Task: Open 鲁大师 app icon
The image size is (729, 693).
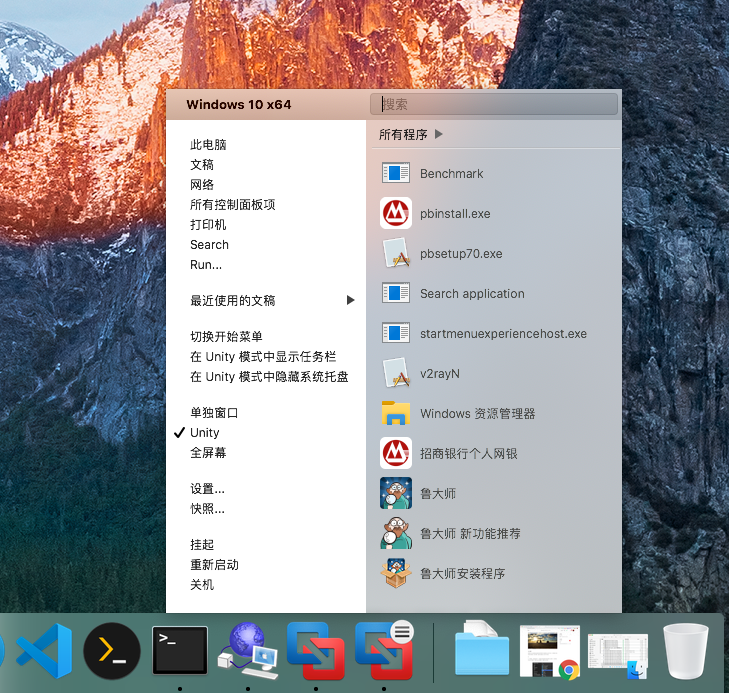Action: [x=396, y=493]
